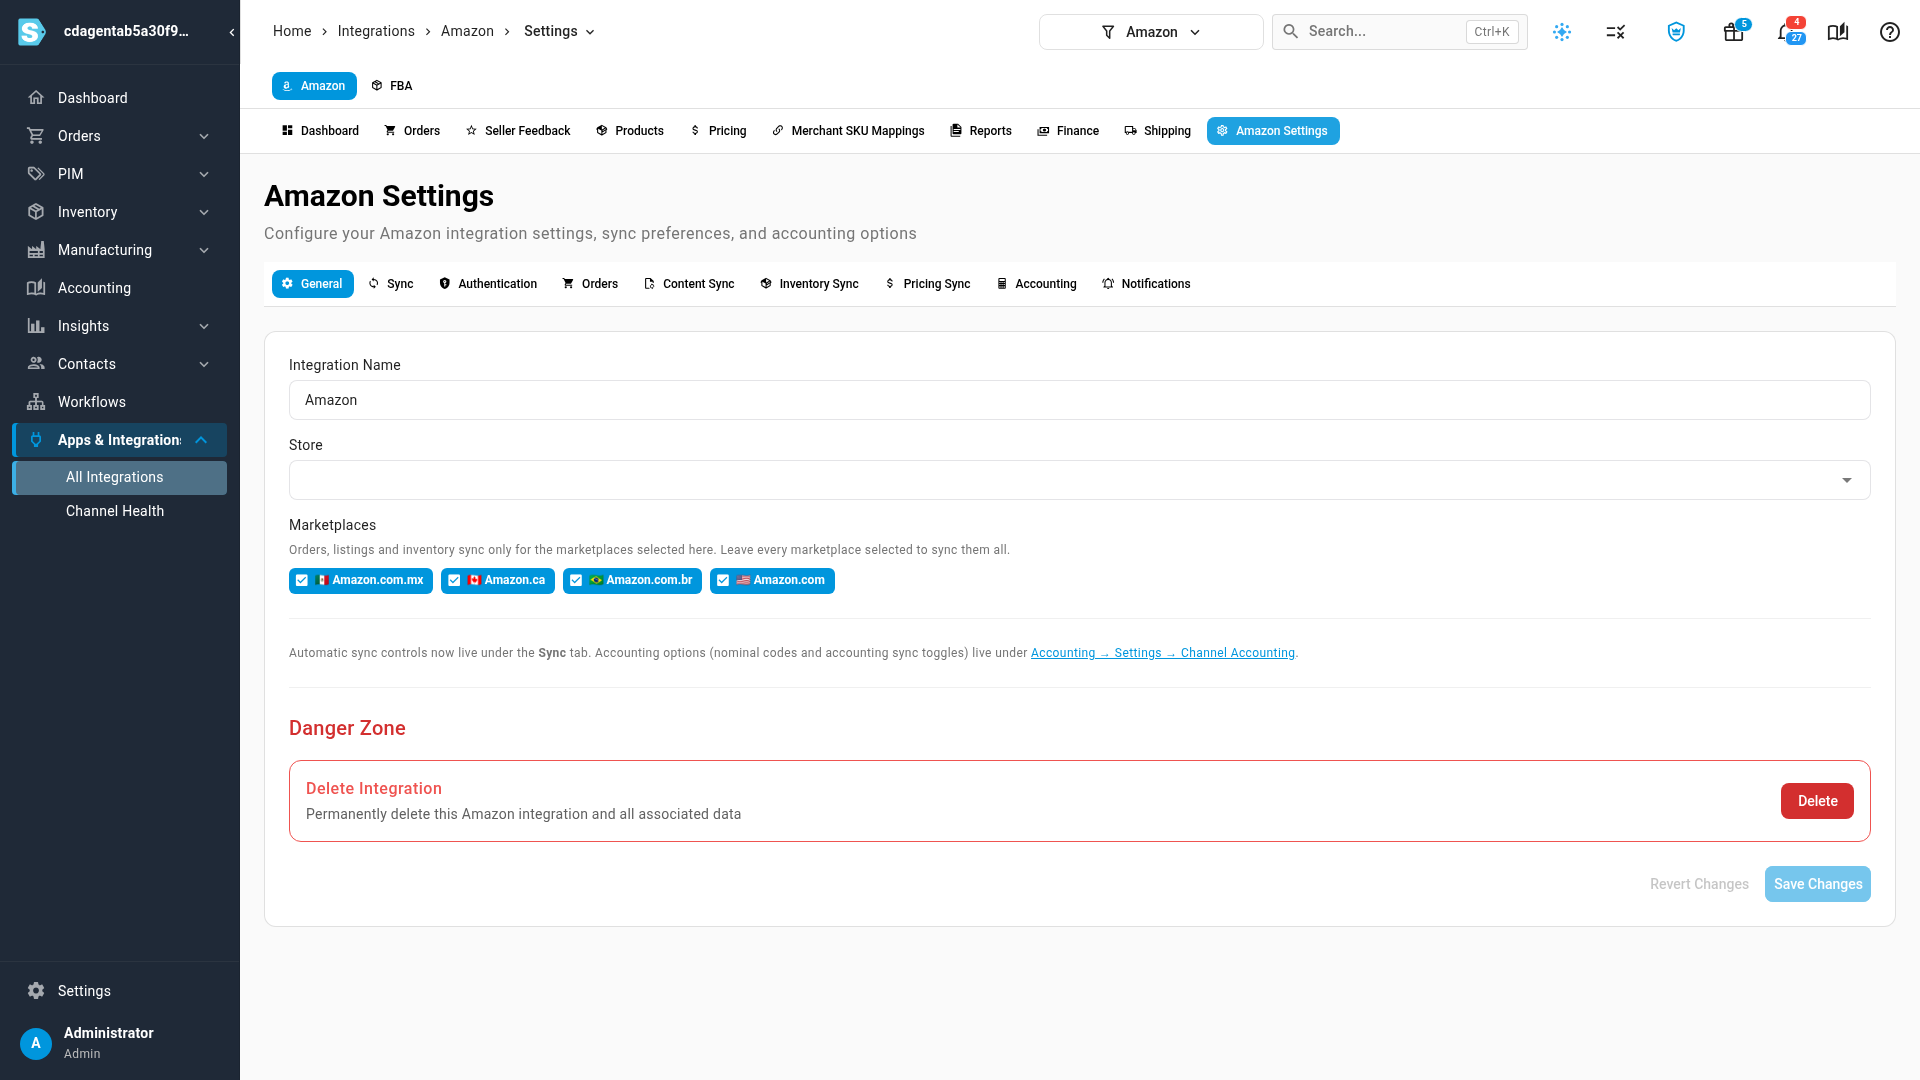Open Workflows in the left sidebar
Screen dimensions: 1920x1080
tap(120, 402)
